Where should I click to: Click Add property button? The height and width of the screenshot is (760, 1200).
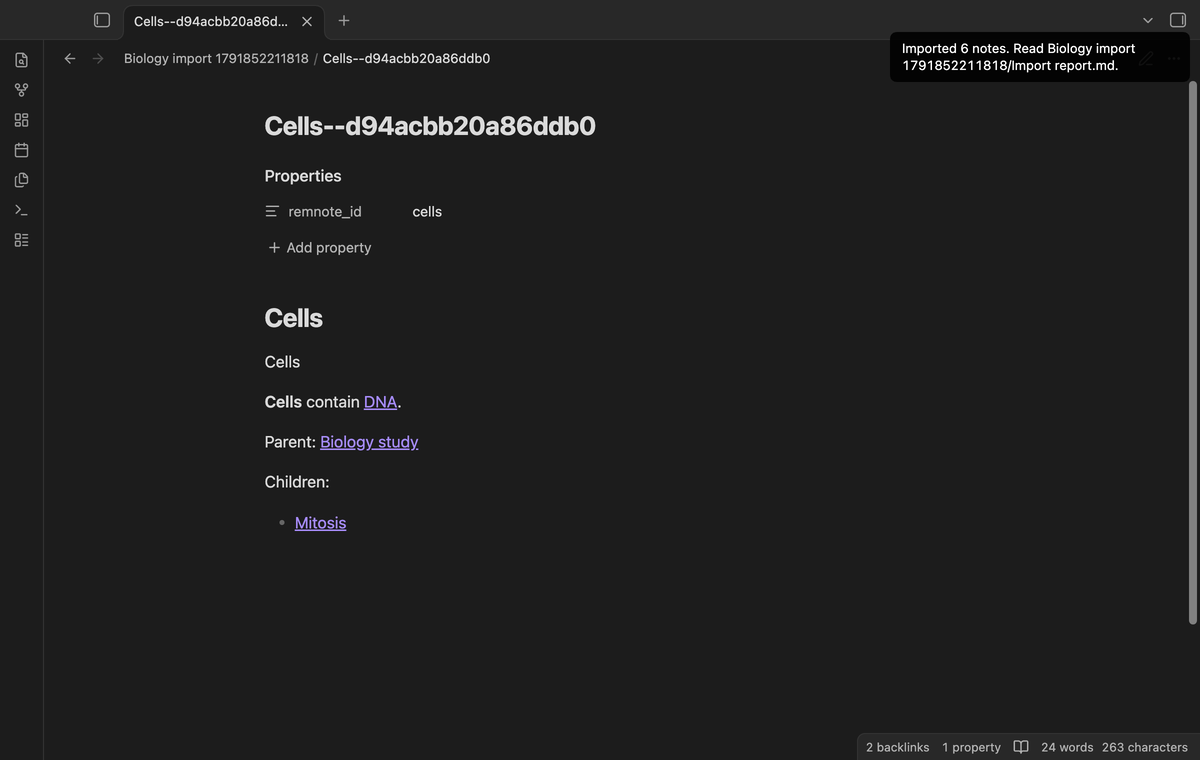[319, 248]
